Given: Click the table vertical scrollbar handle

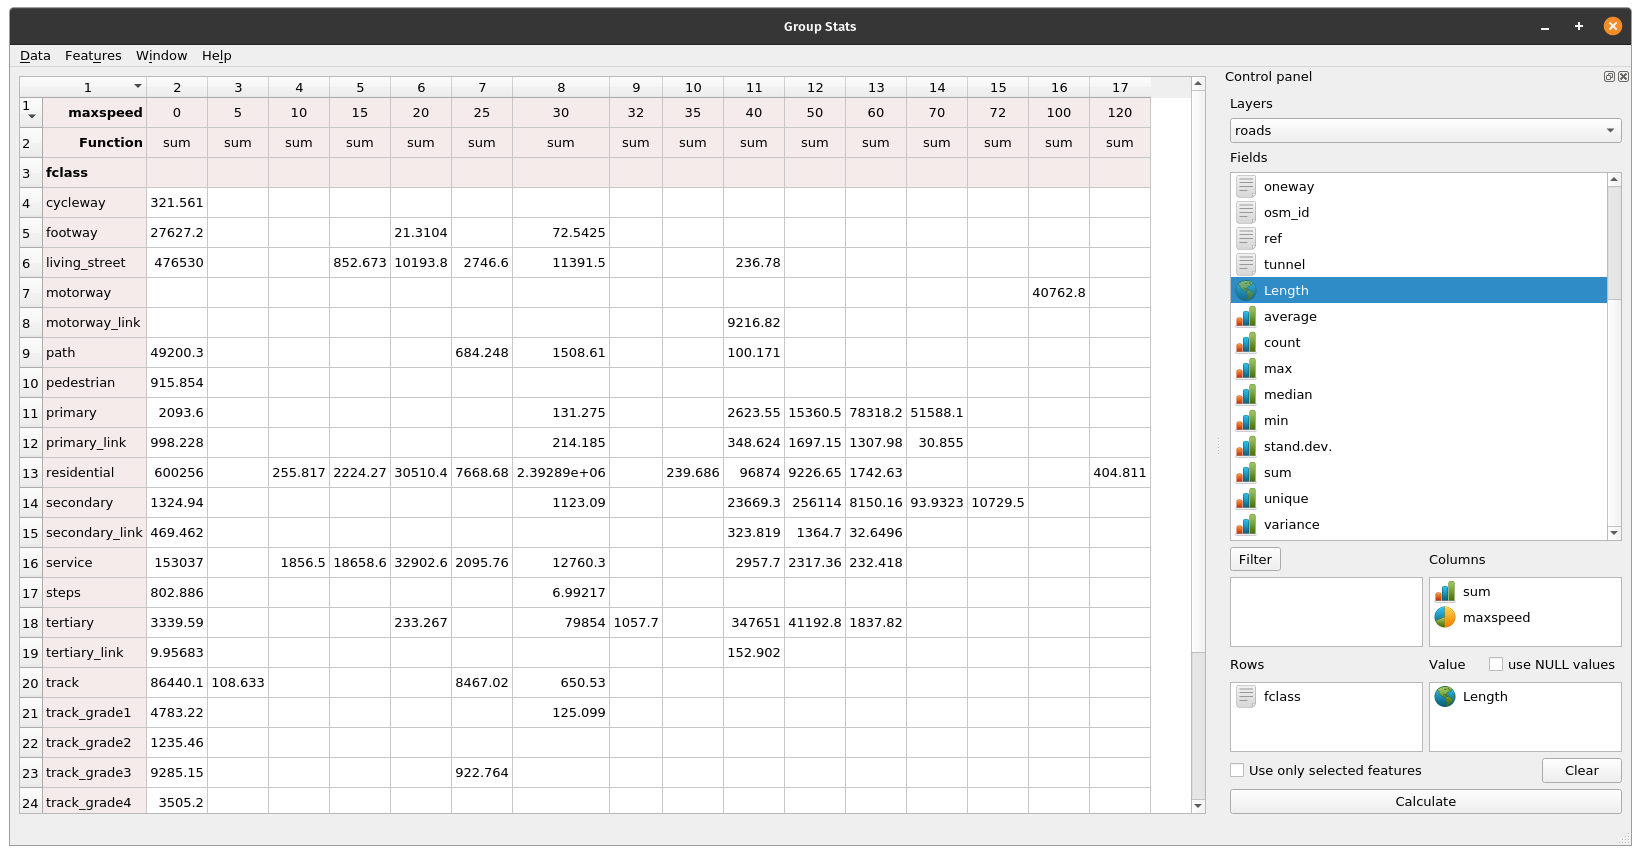Looking at the screenshot, I should coord(1198,372).
